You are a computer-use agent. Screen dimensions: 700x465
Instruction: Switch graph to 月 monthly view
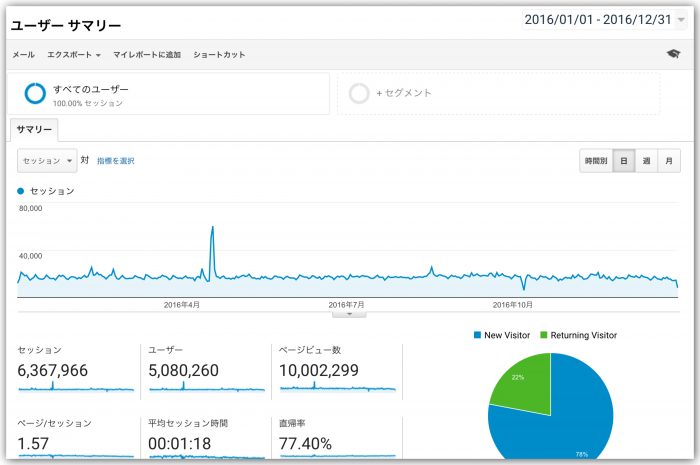tap(670, 160)
